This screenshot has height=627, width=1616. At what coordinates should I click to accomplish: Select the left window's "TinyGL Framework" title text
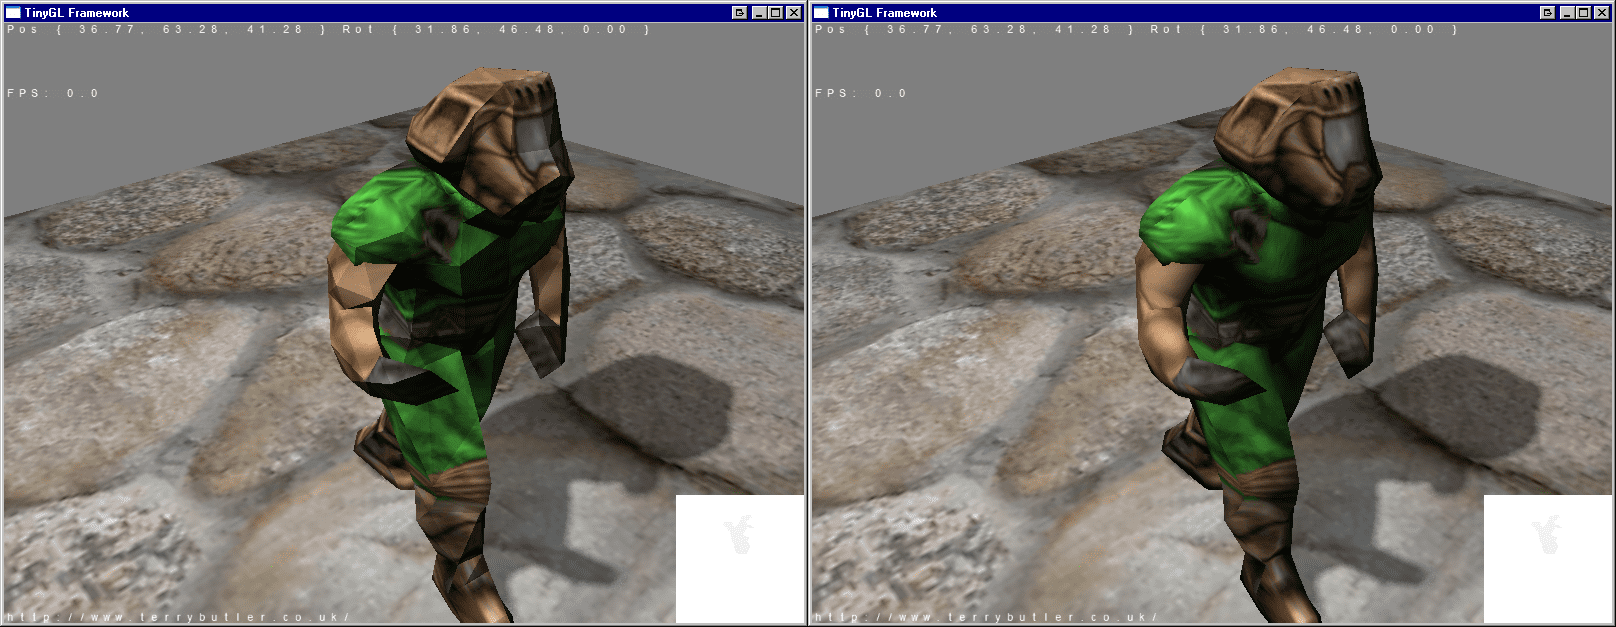coord(77,13)
